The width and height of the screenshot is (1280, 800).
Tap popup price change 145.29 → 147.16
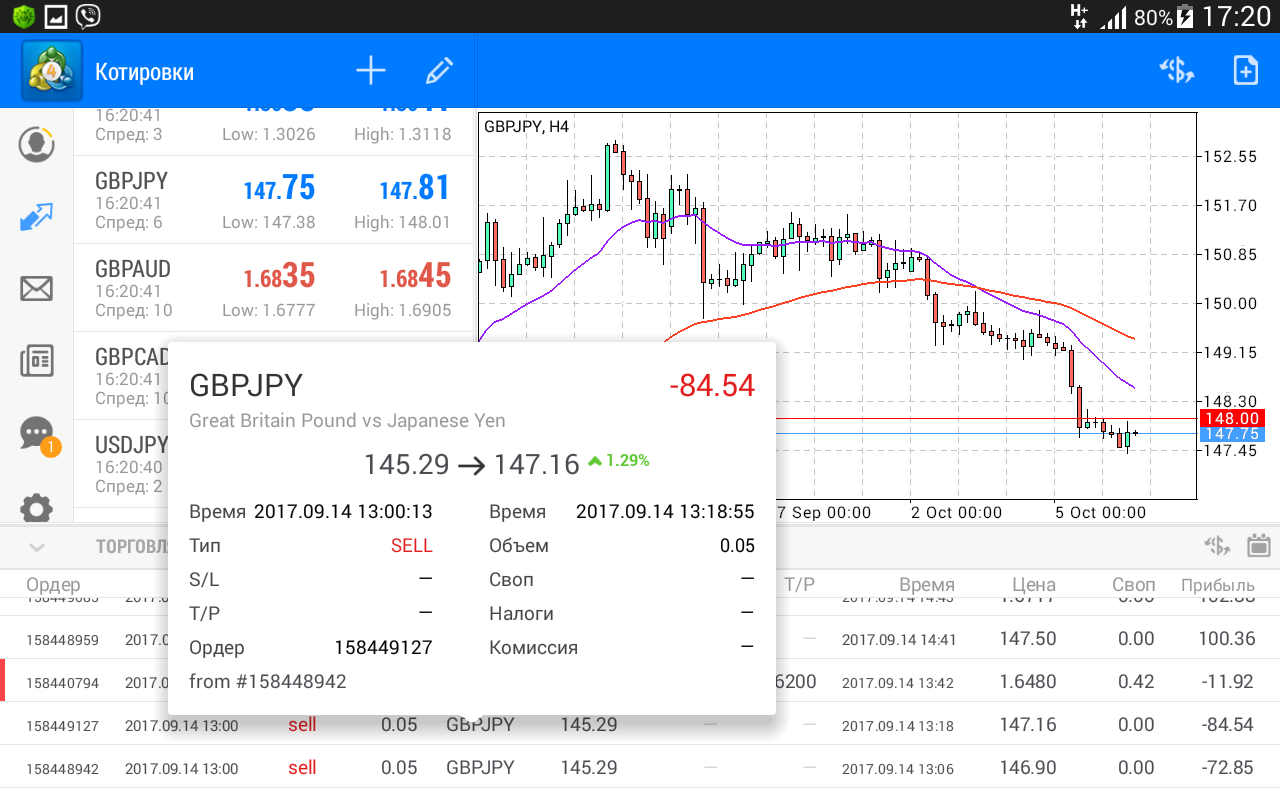pyautogui.click(x=472, y=464)
